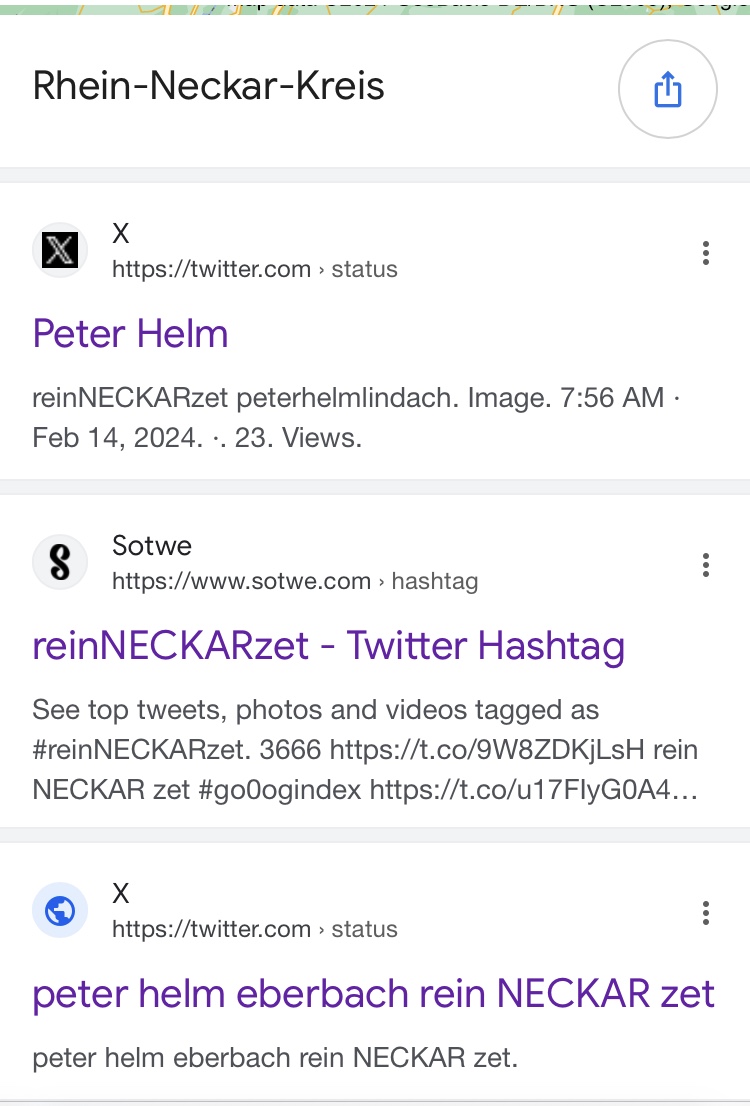Click the sotwe.com hashtag URL

coord(294,581)
